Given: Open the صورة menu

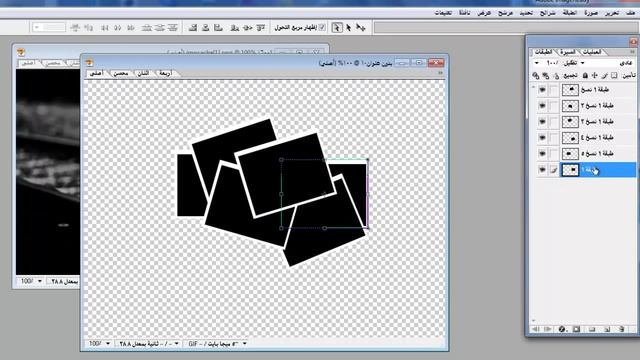Looking at the screenshot, I should click(x=591, y=13).
